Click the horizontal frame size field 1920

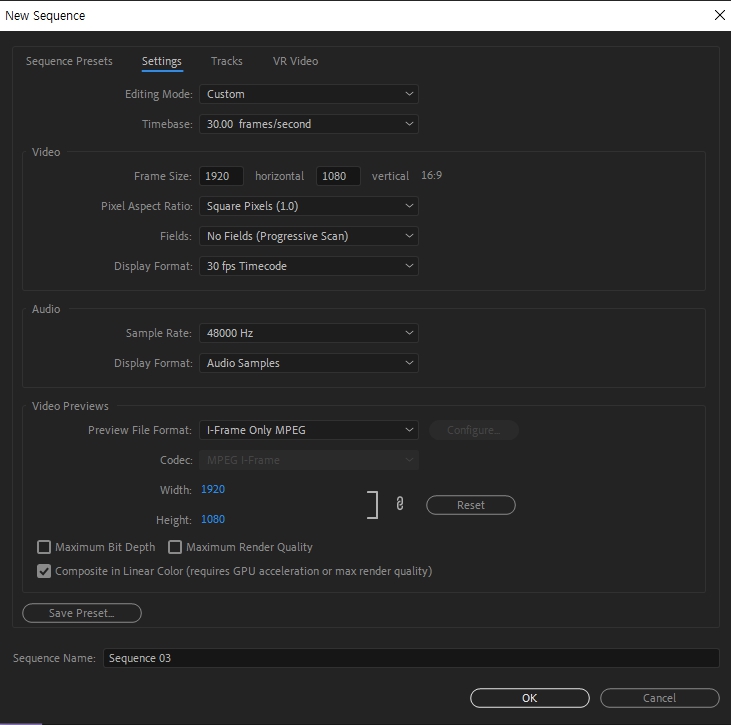[x=221, y=176]
